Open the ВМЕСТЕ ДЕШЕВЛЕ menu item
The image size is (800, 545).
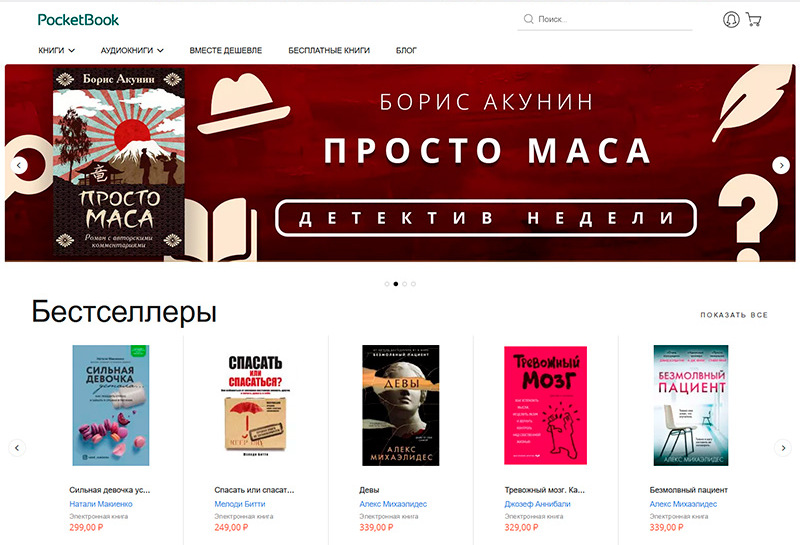pos(226,51)
